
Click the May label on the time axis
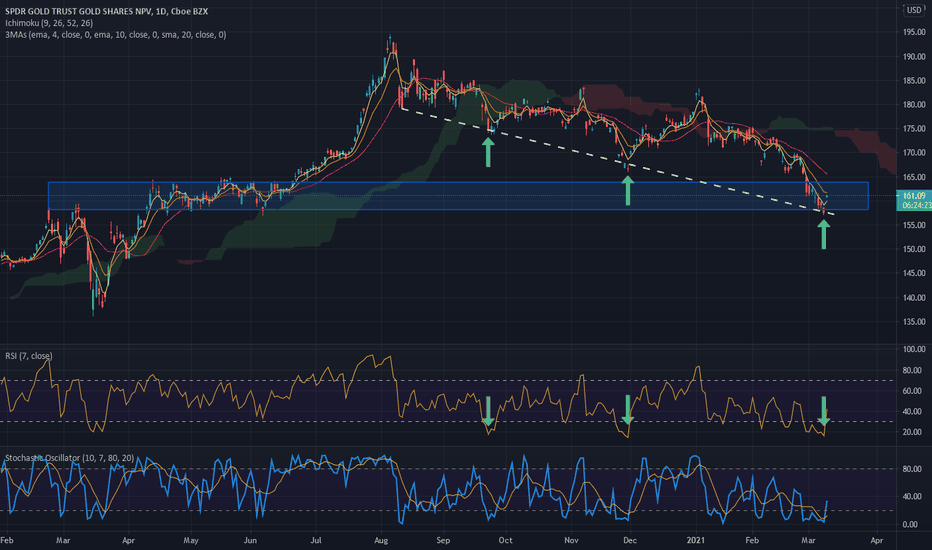pyautogui.click(x=191, y=540)
